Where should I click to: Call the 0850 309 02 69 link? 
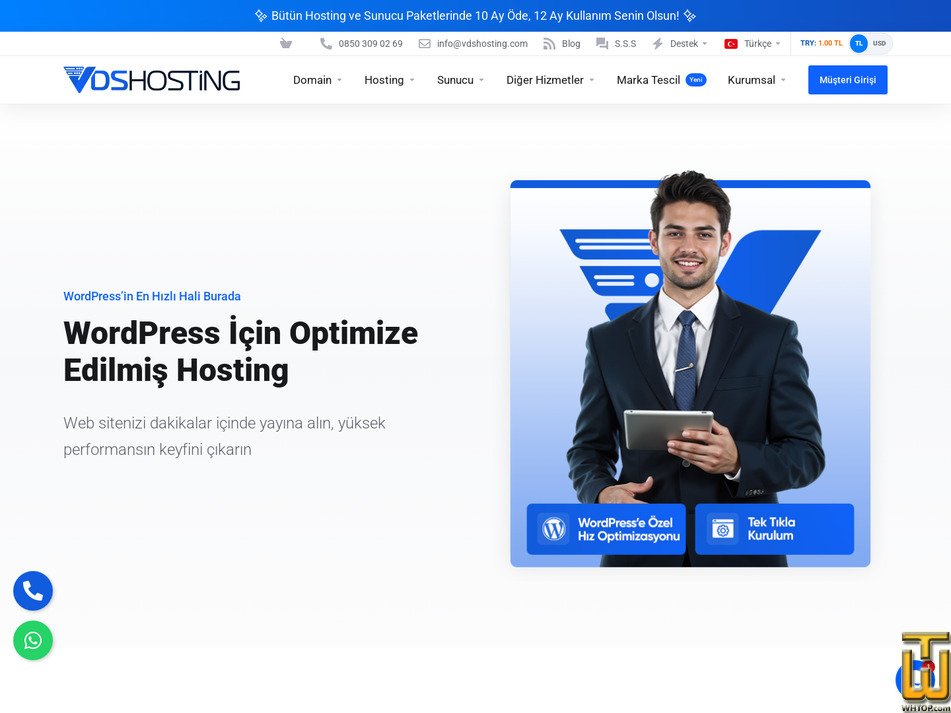coord(371,44)
